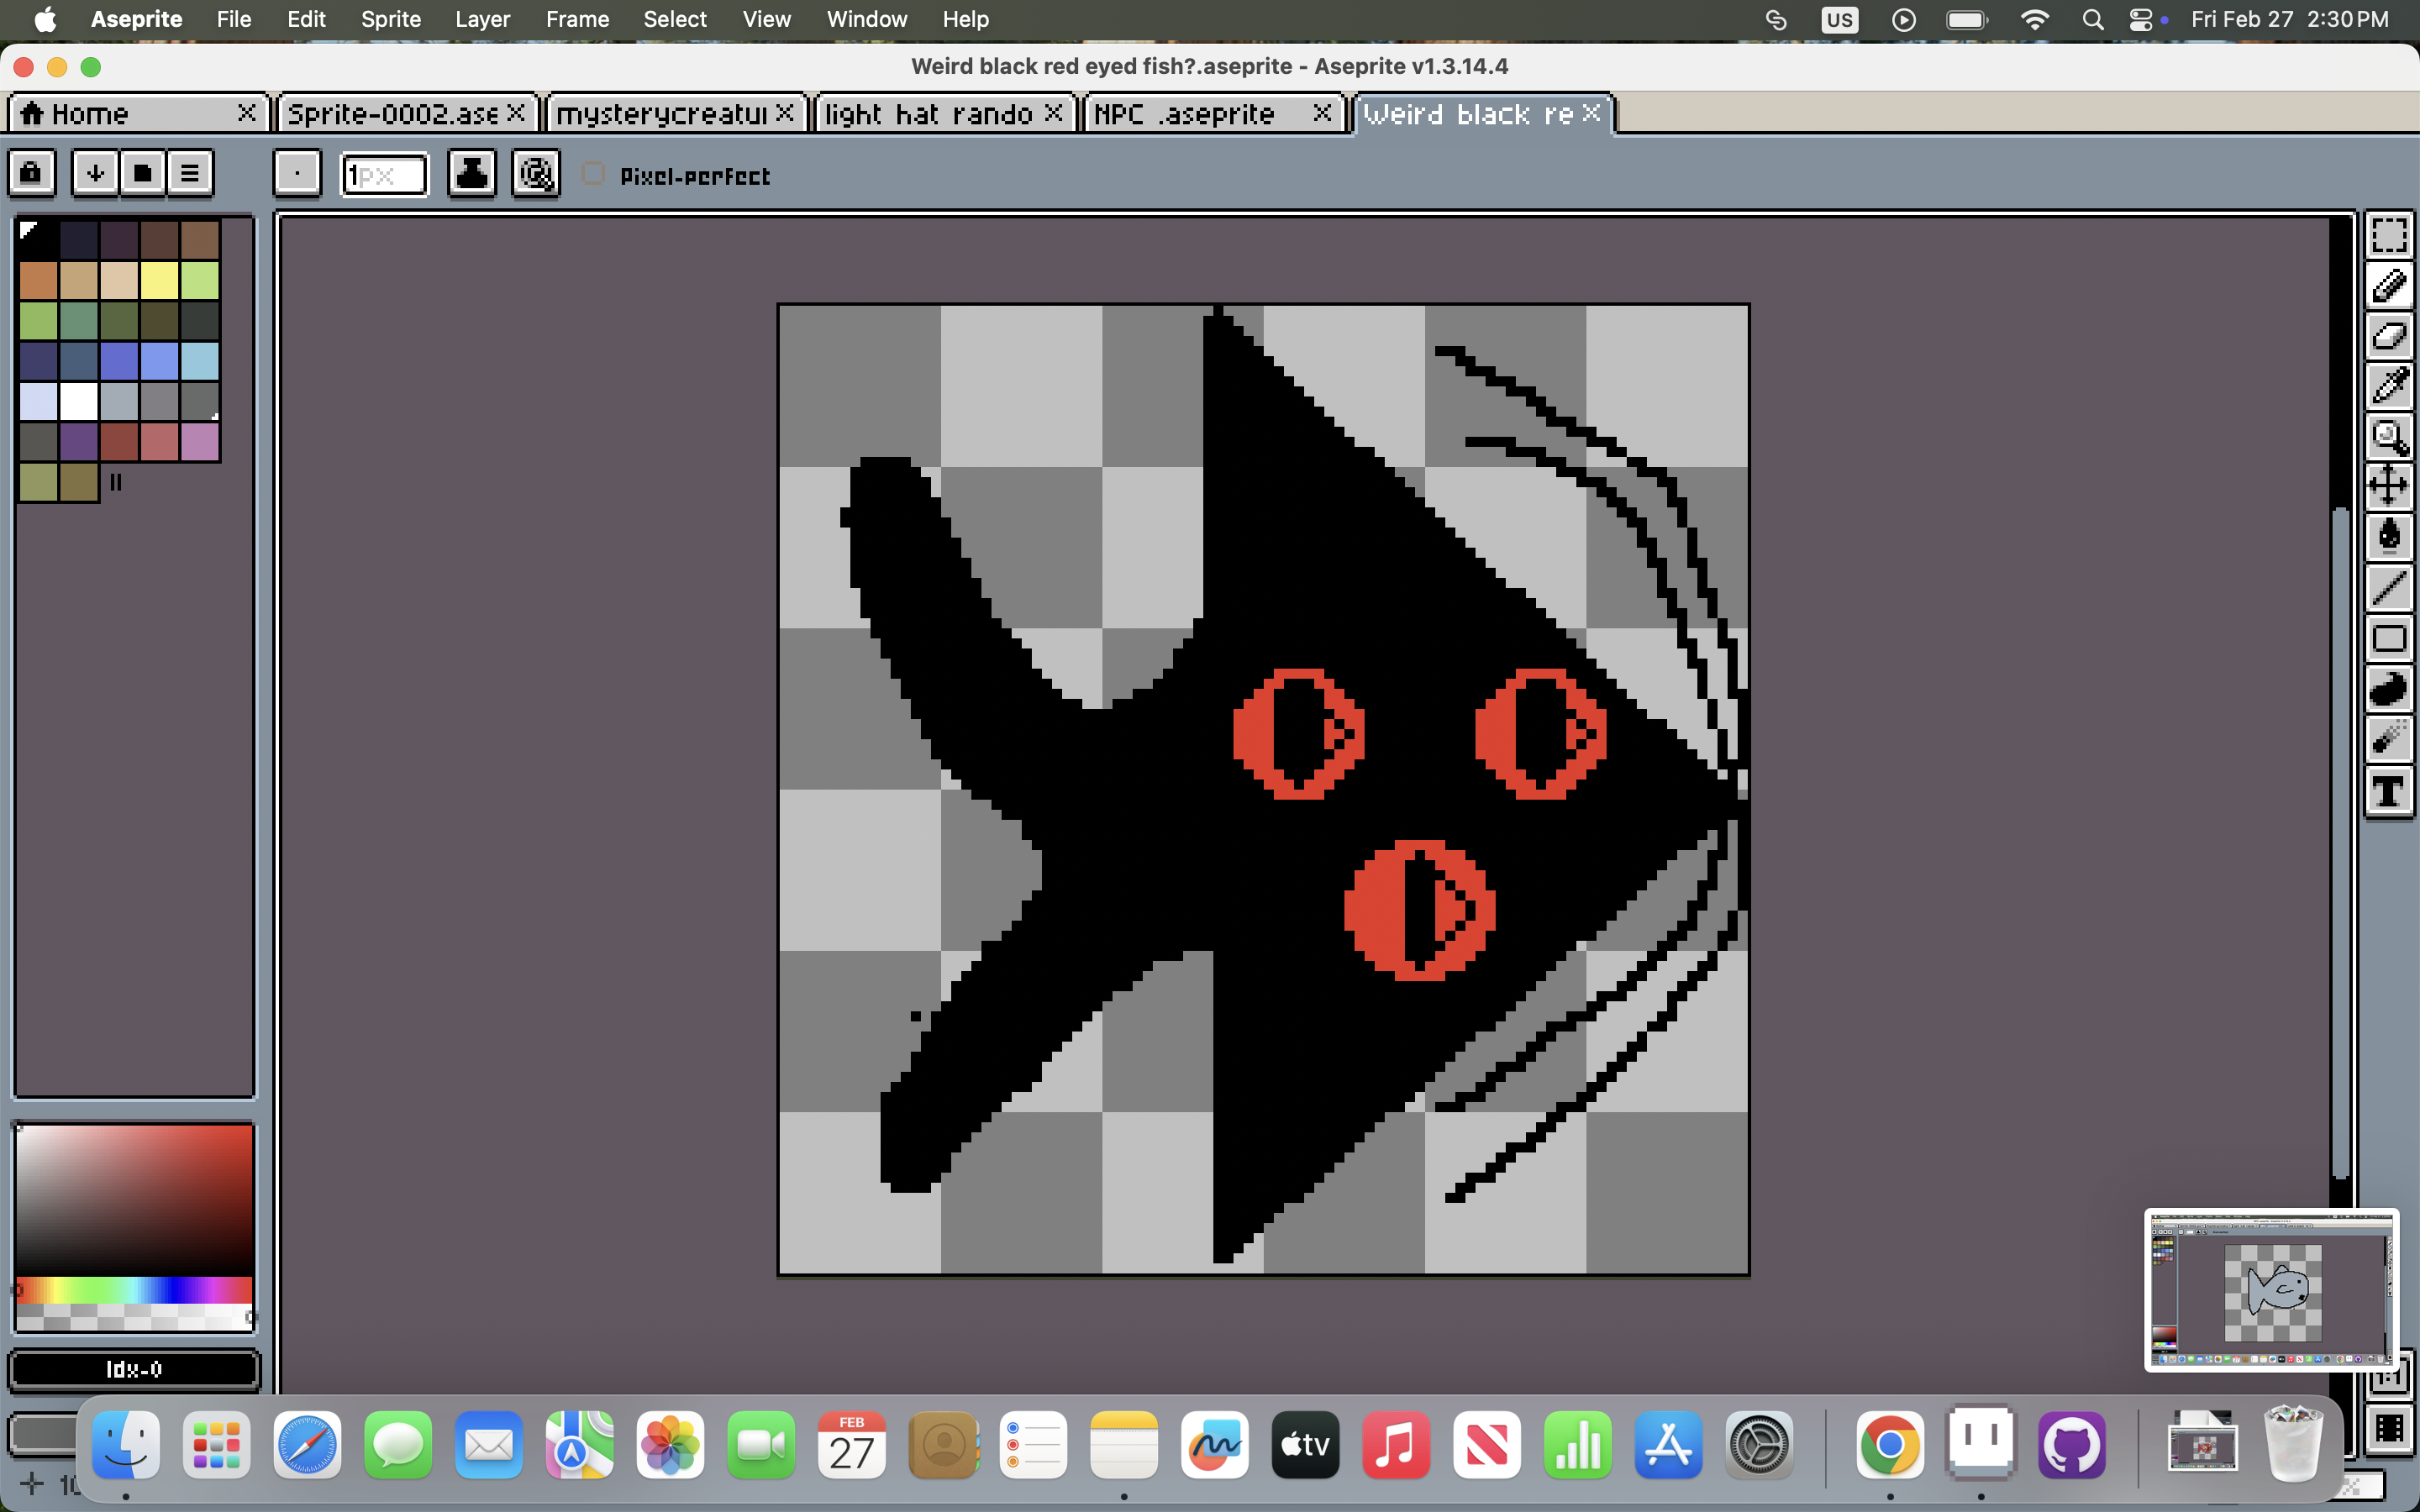Enable the Pixel-perfect checkbox

pyautogui.click(x=593, y=174)
